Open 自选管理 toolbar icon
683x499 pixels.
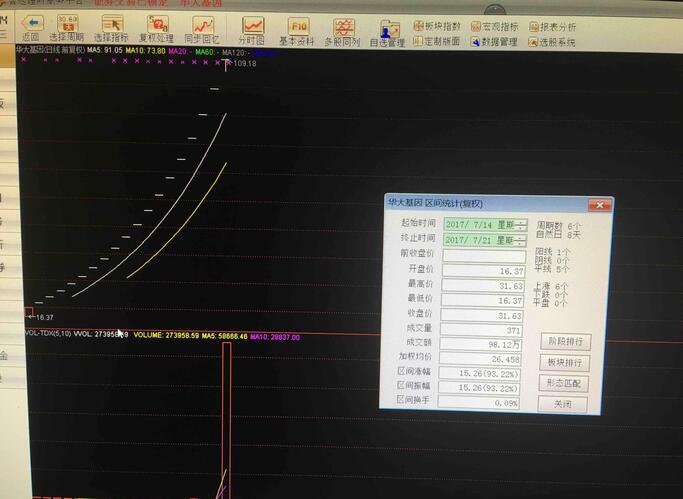click(x=389, y=30)
